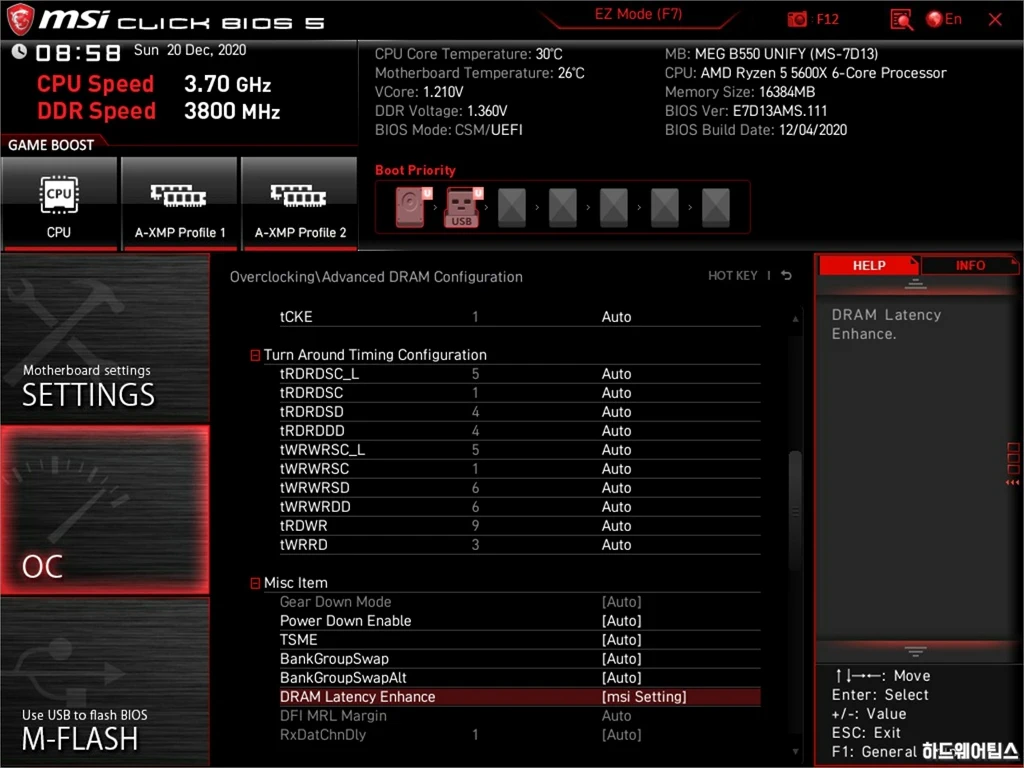This screenshot has height=768, width=1024.
Task: Click the settings list scrollbar thumb
Action: point(795,509)
